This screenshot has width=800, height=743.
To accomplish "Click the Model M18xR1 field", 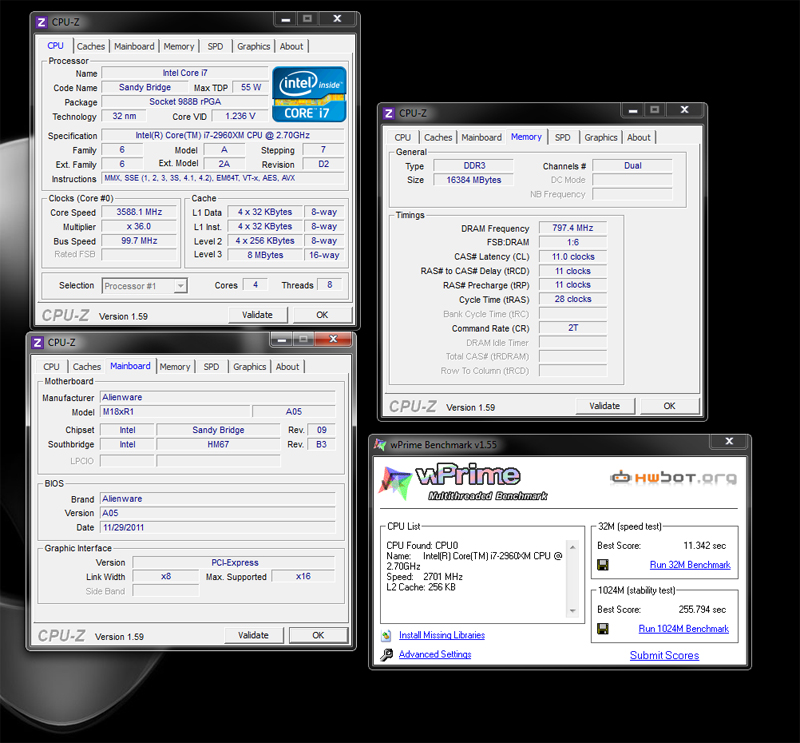I will 175,412.
